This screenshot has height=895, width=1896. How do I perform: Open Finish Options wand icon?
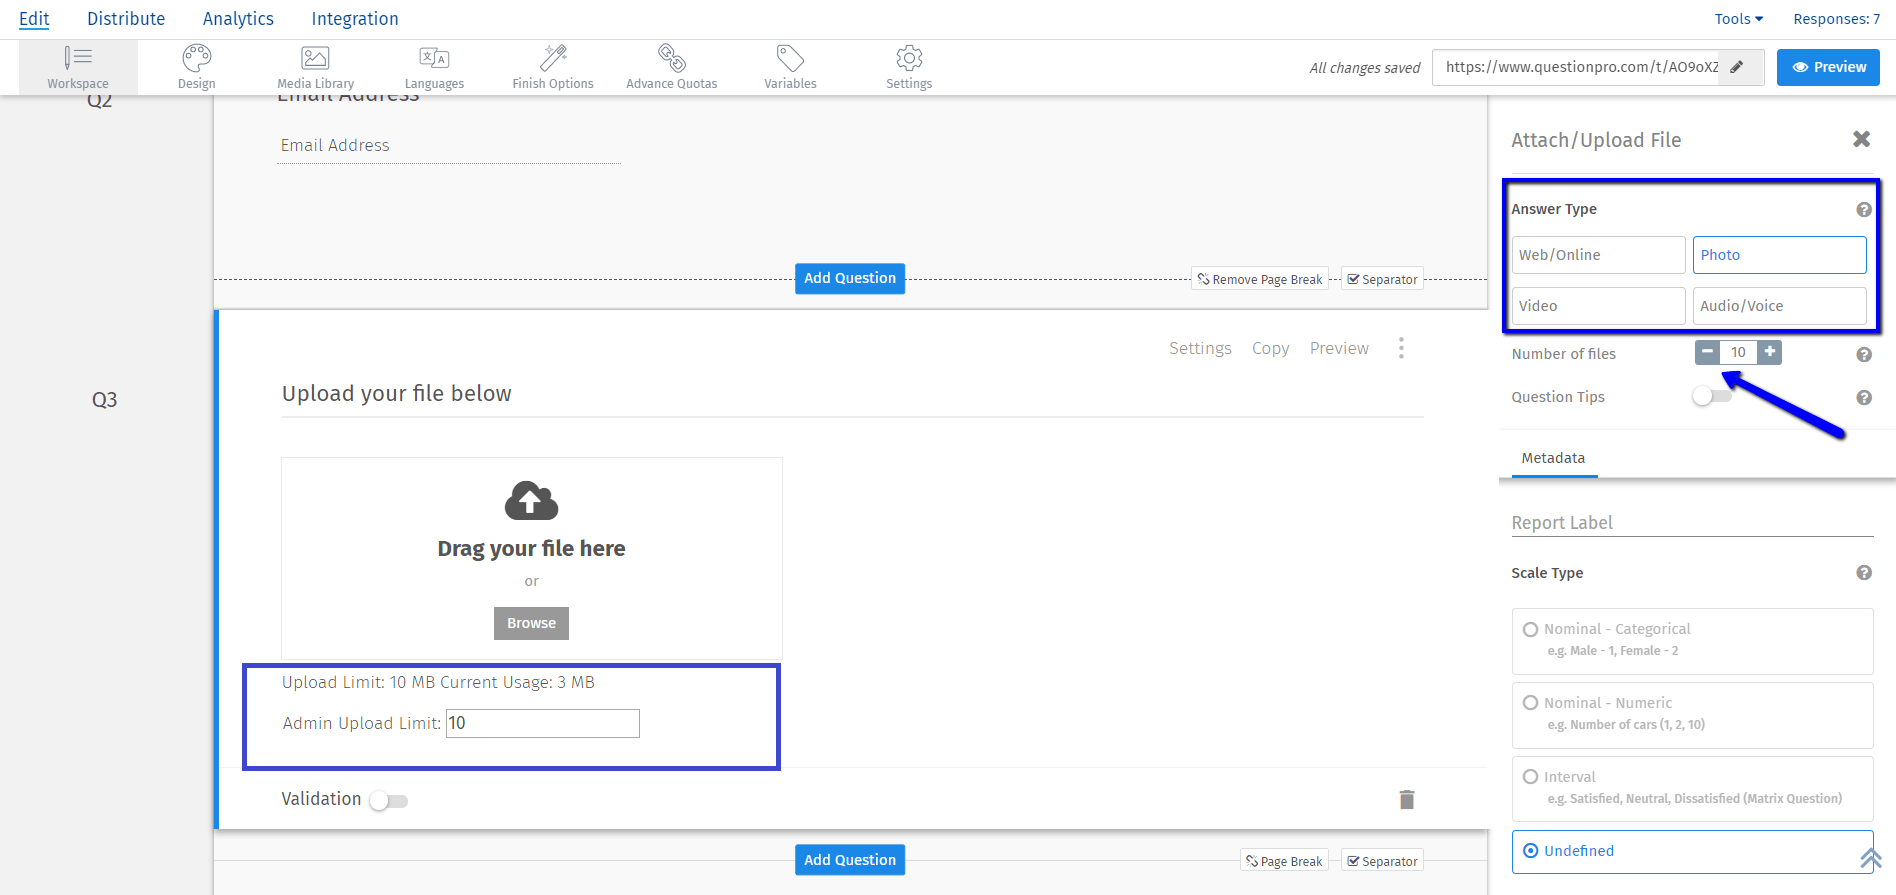point(553,58)
